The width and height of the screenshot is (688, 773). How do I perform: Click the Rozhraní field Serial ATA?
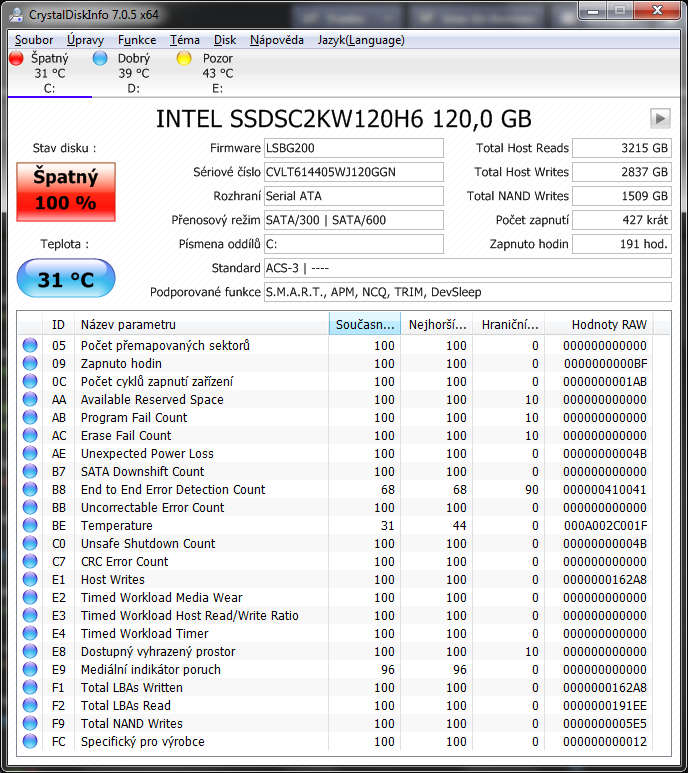pyautogui.click(x=353, y=196)
